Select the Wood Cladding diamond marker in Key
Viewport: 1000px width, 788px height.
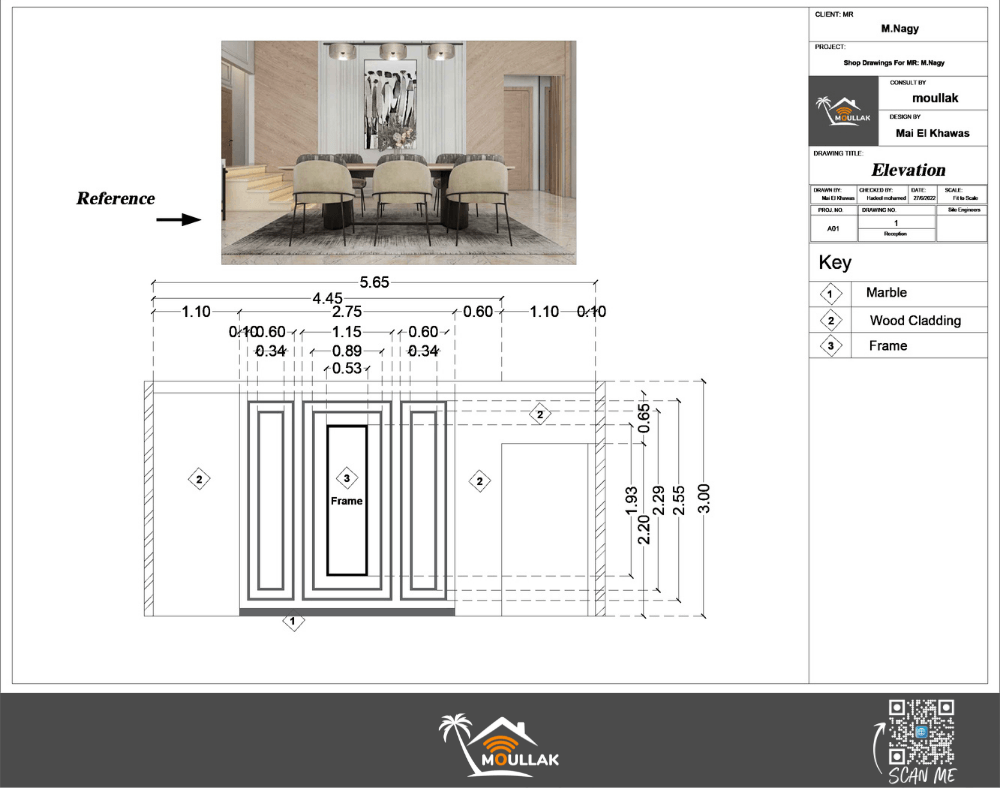coord(830,321)
